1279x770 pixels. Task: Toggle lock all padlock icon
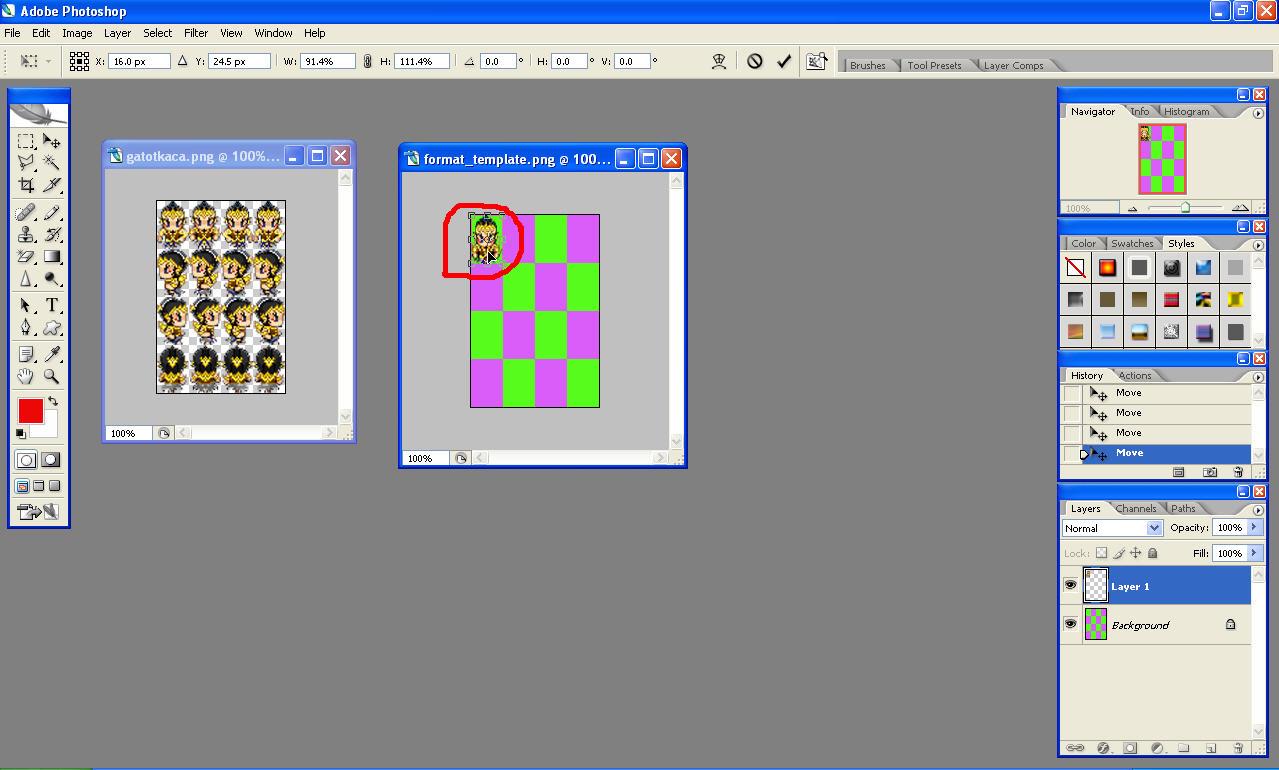click(x=1153, y=553)
